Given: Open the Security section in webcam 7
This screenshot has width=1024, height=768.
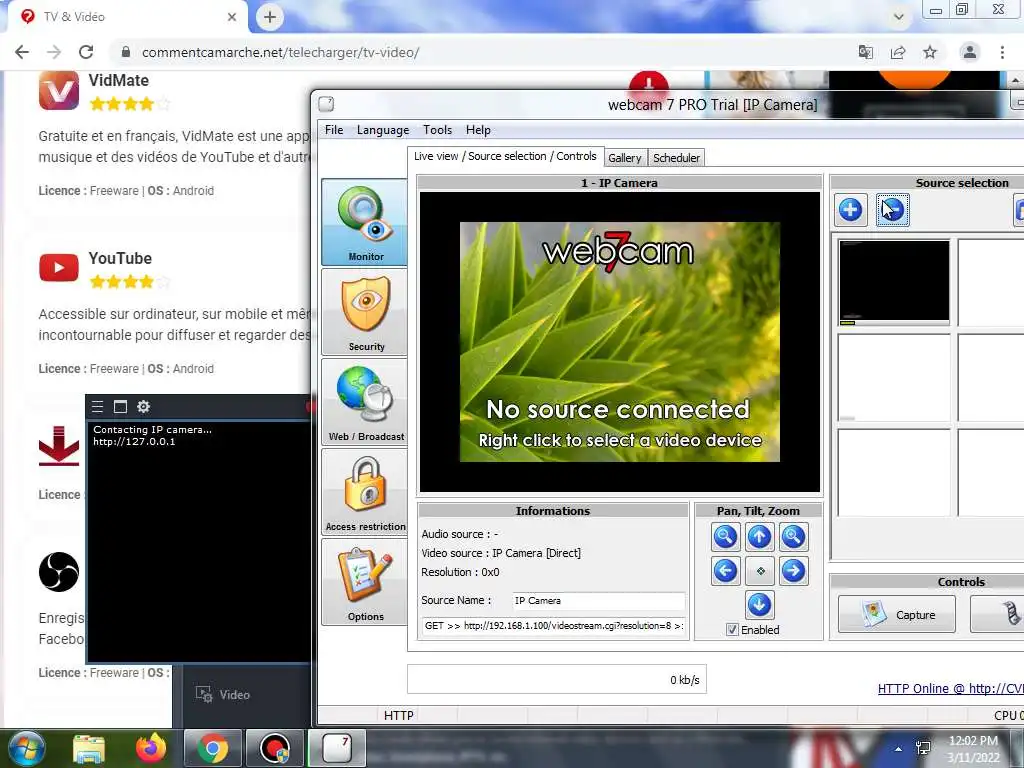Looking at the screenshot, I should pos(364,312).
